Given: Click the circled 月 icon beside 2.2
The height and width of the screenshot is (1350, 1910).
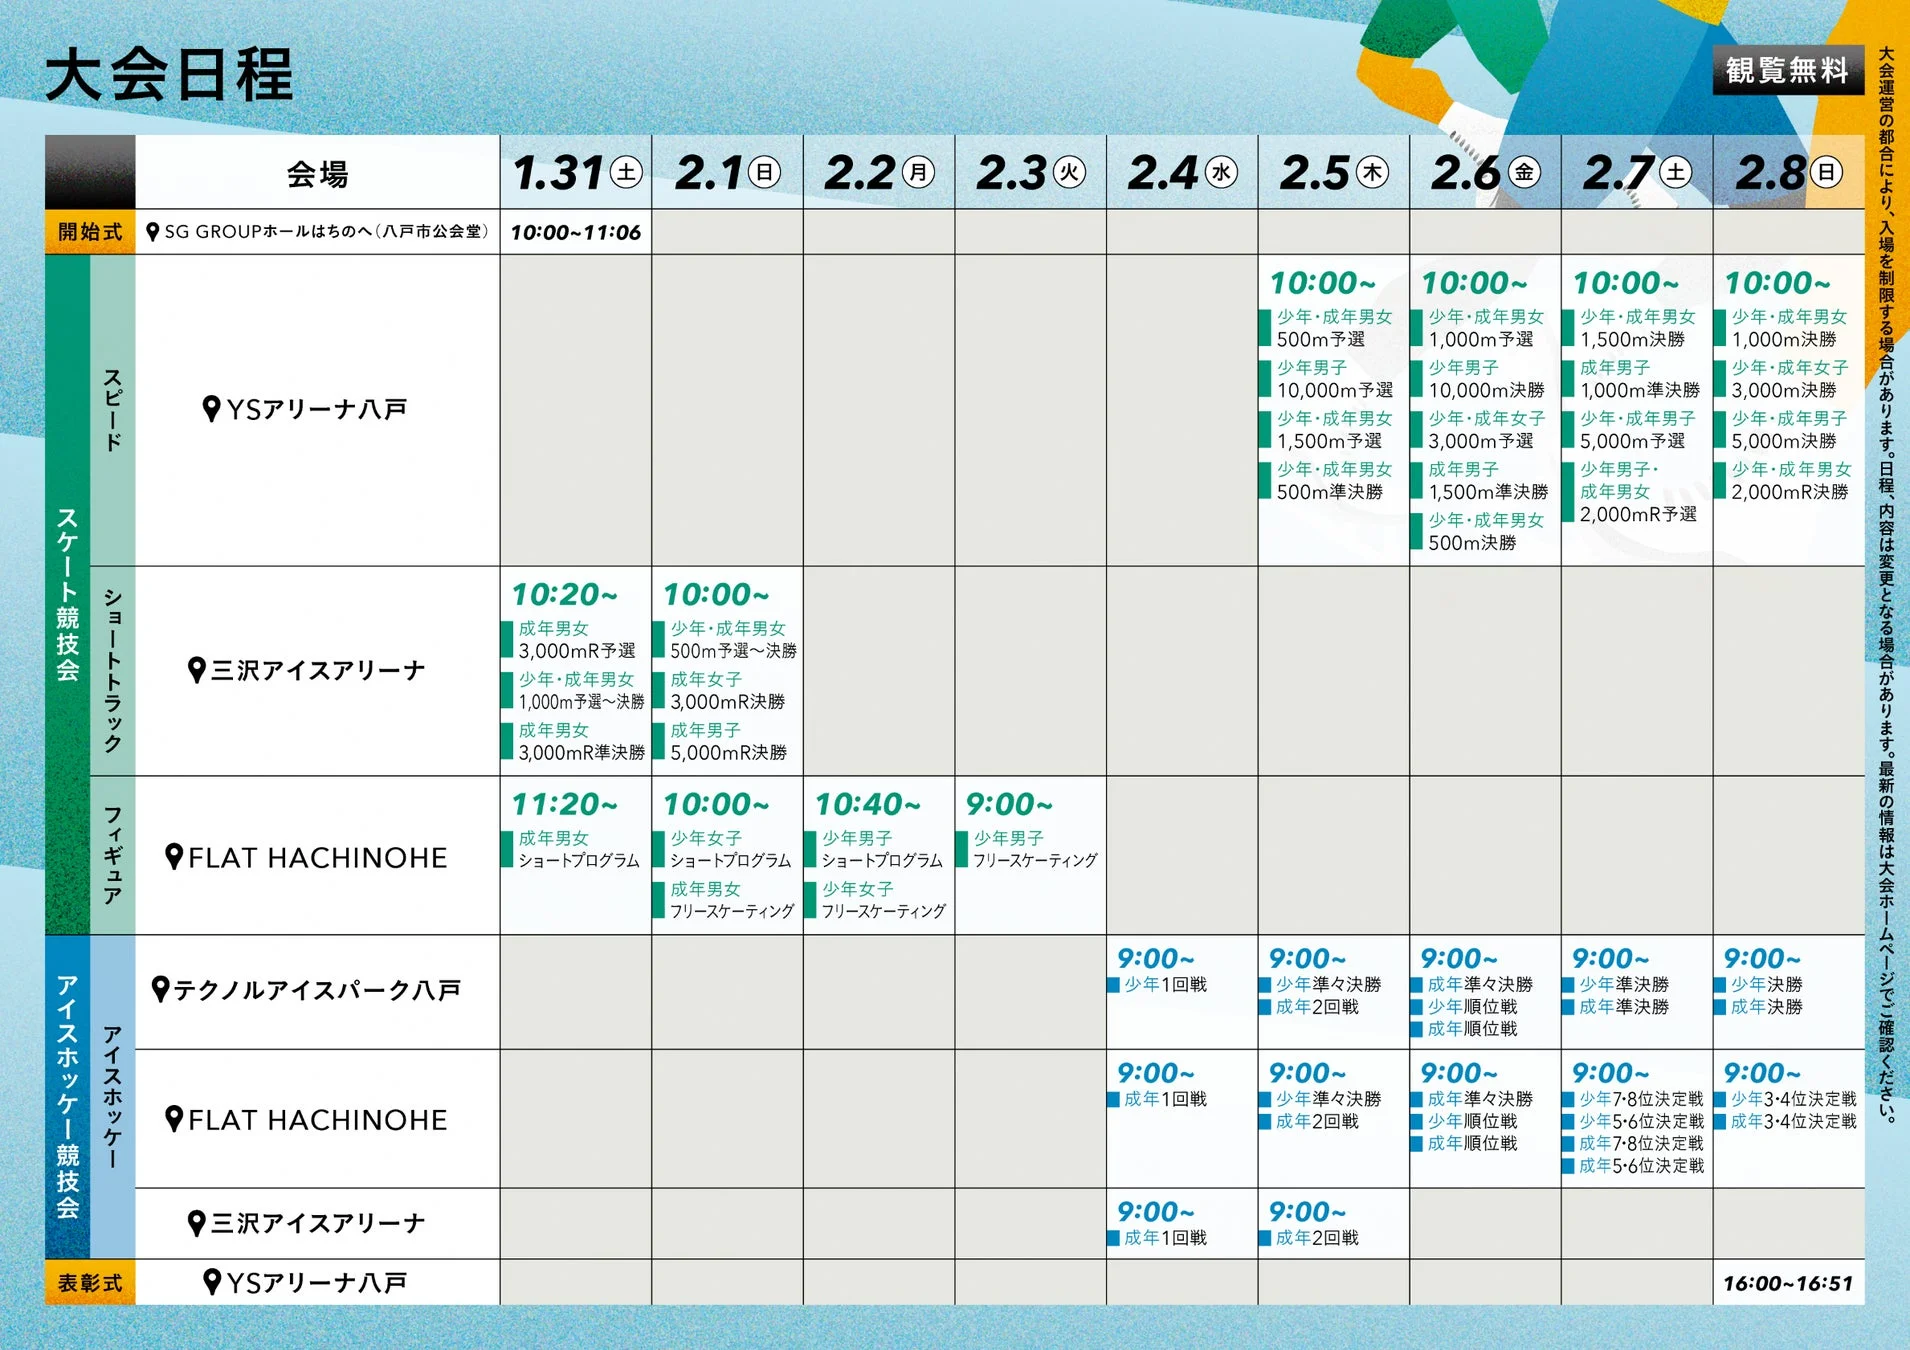Looking at the screenshot, I should tap(918, 173).
